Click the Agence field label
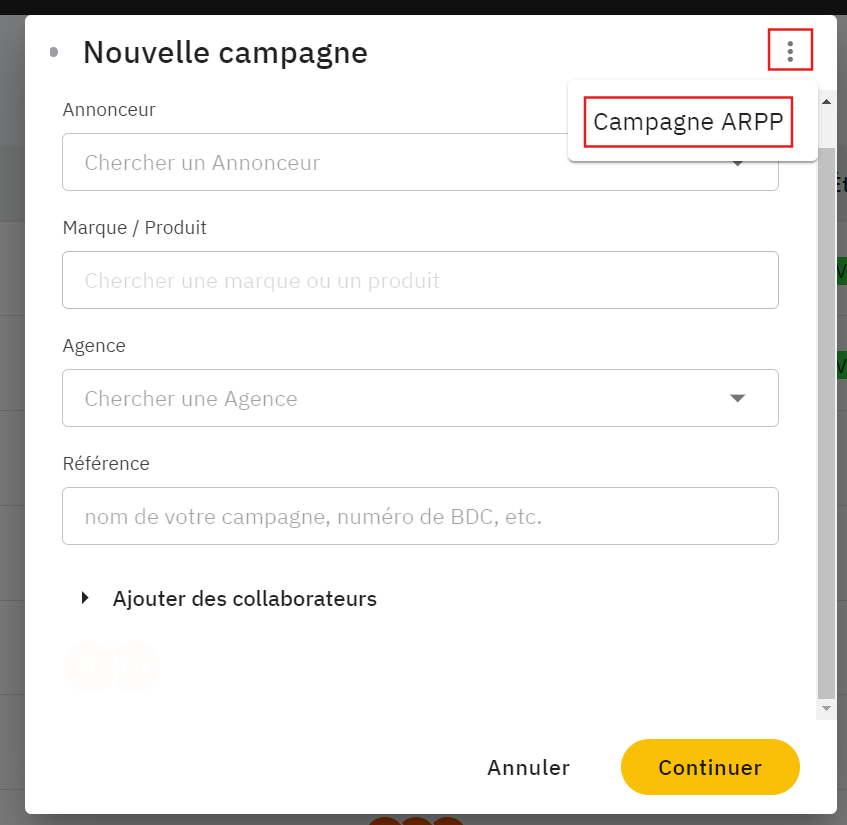 tap(94, 345)
